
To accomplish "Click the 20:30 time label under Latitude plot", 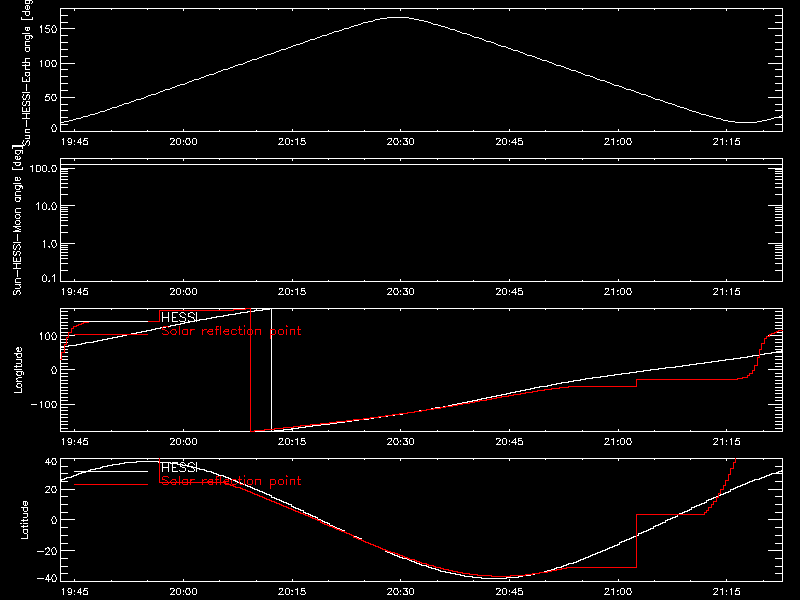I will tap(401, 591).
